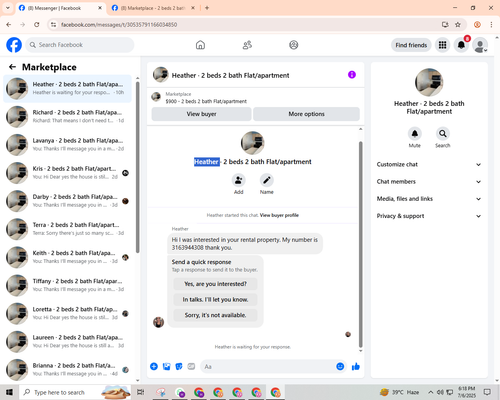Send 'In talks. I'll let you know.' response
Image resolution: width=500 pixels, height=400 pixels.
click(215, 300)
